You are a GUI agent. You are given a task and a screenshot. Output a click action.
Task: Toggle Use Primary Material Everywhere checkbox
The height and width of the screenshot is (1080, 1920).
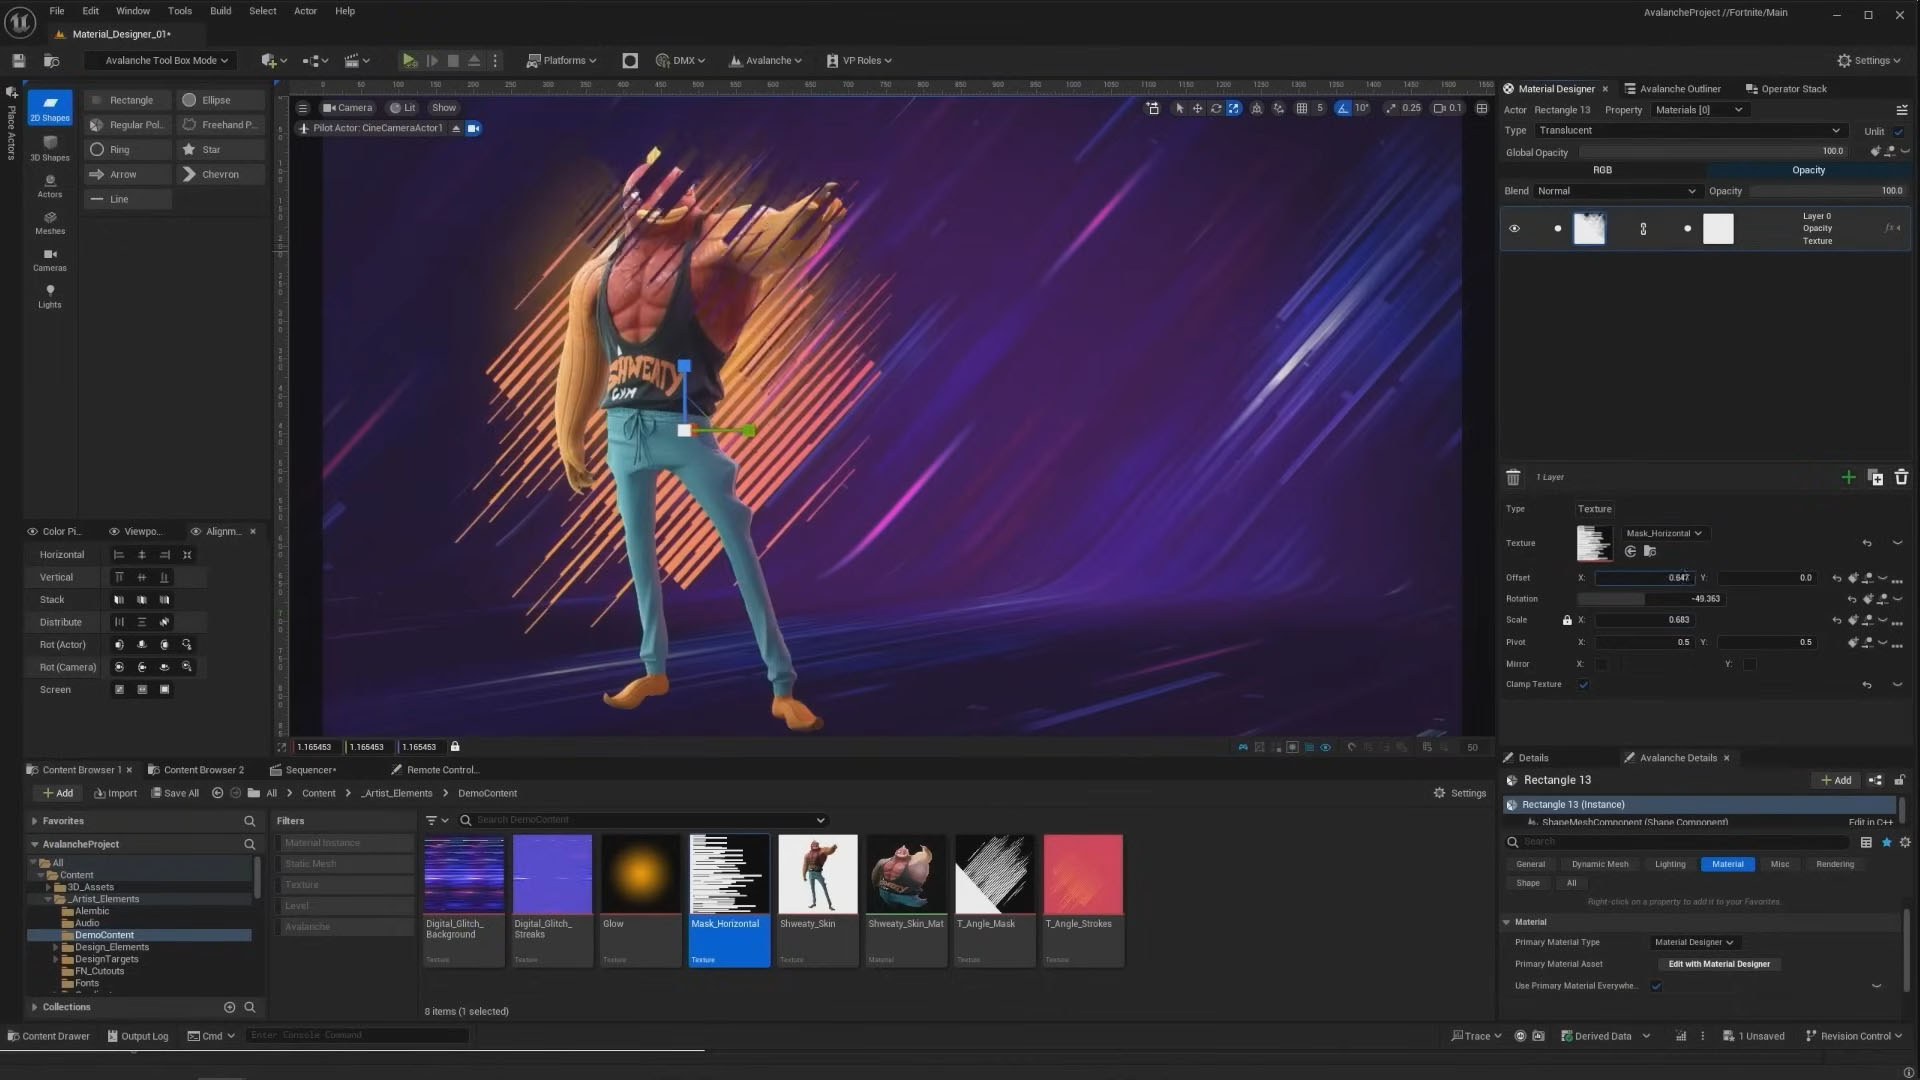[x=1656, y=987]
